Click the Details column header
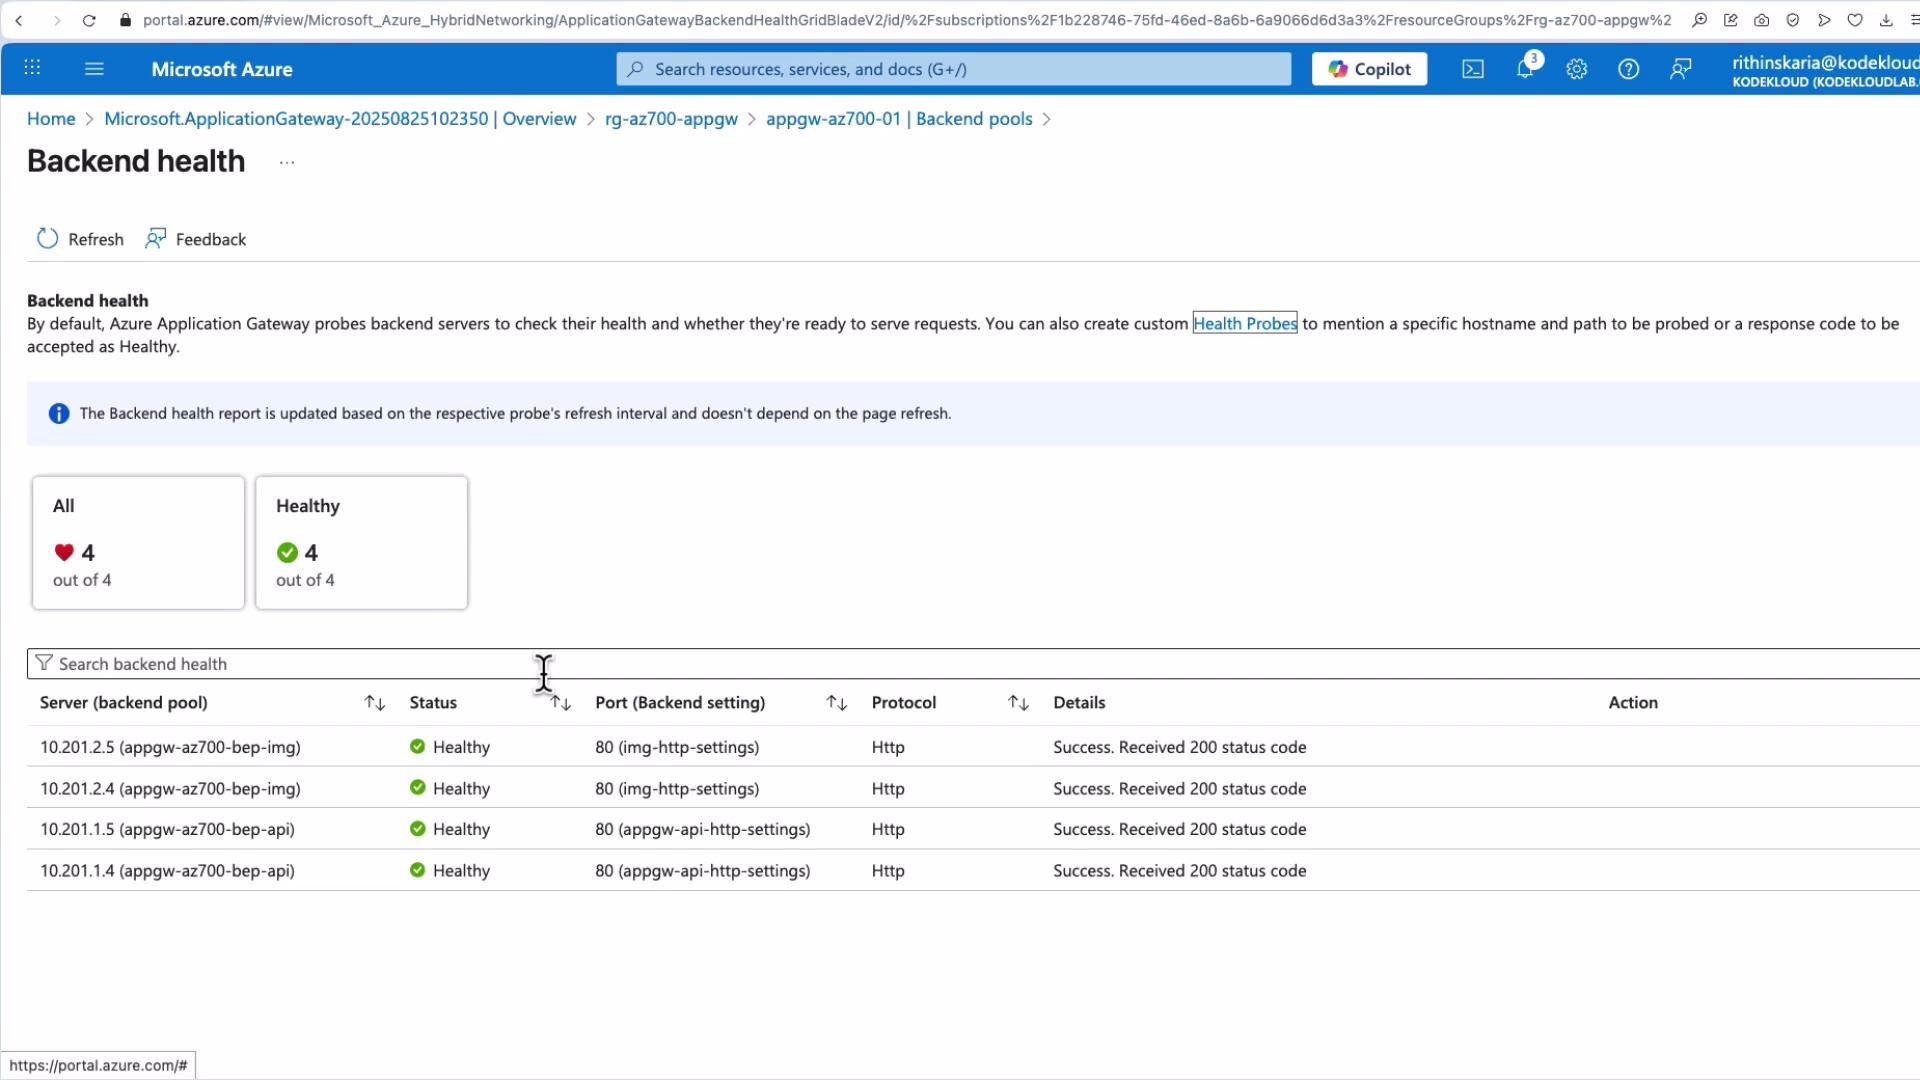The image size is (1920, 1080). tap(1079, 703)
